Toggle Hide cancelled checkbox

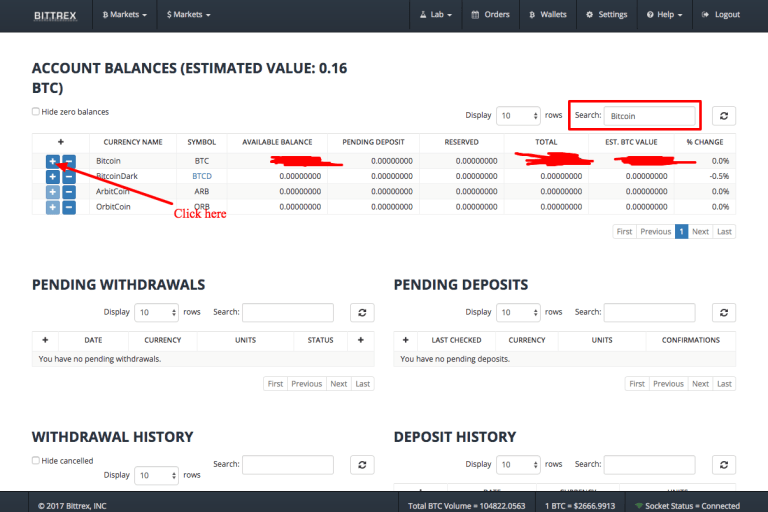click(x=36, y=461)
